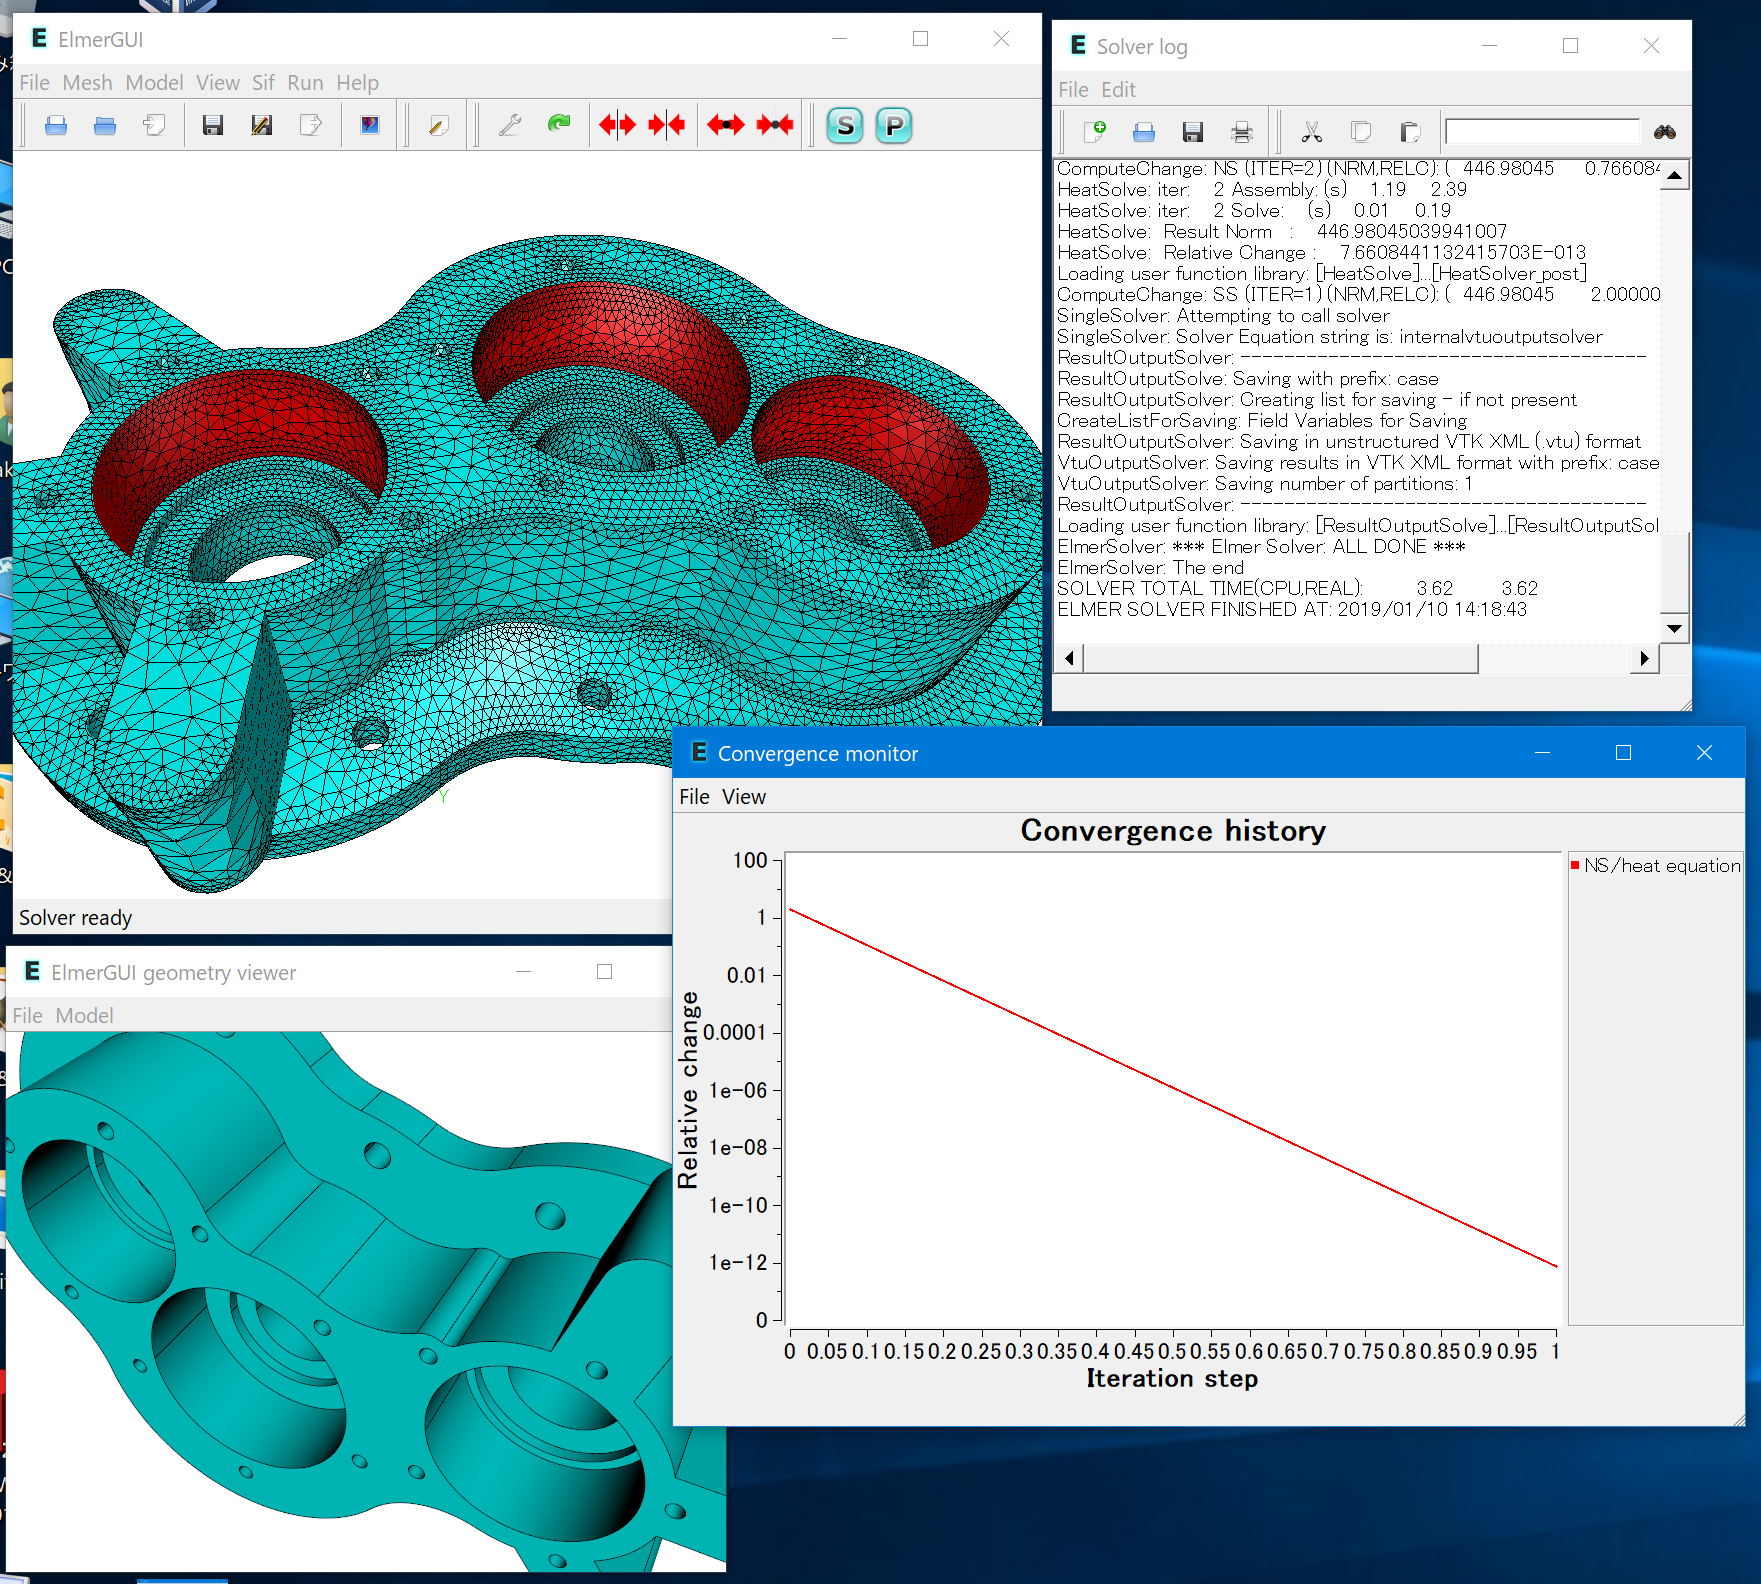Click the paste clipboard icon in Solver log

[x=1410, y=132]
